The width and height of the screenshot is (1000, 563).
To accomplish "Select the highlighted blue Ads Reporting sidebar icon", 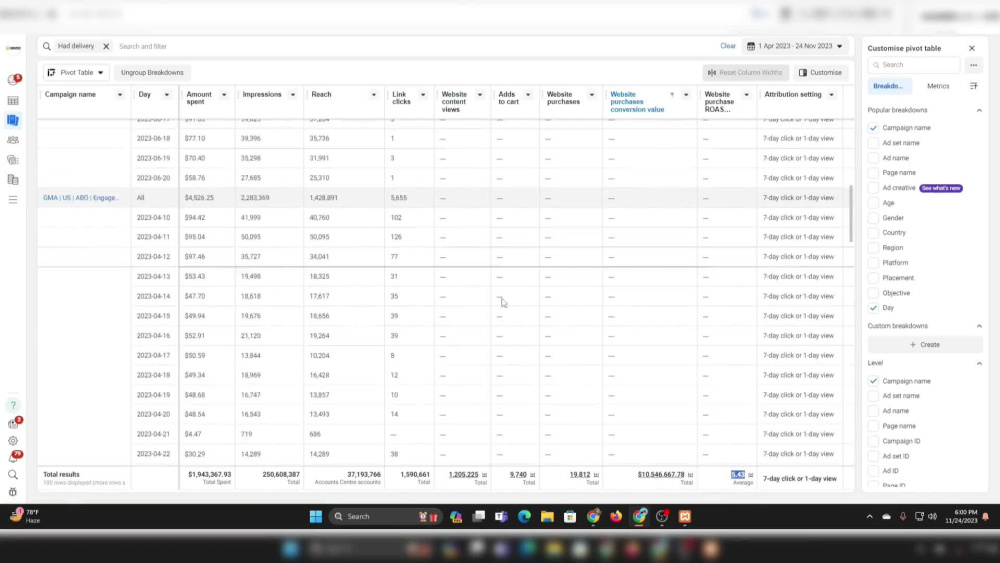I will [x=13, y=120].
